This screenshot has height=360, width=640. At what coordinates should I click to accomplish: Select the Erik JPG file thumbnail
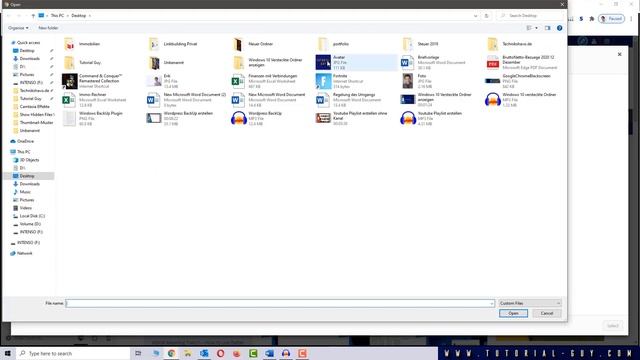(x=154, y=81)
